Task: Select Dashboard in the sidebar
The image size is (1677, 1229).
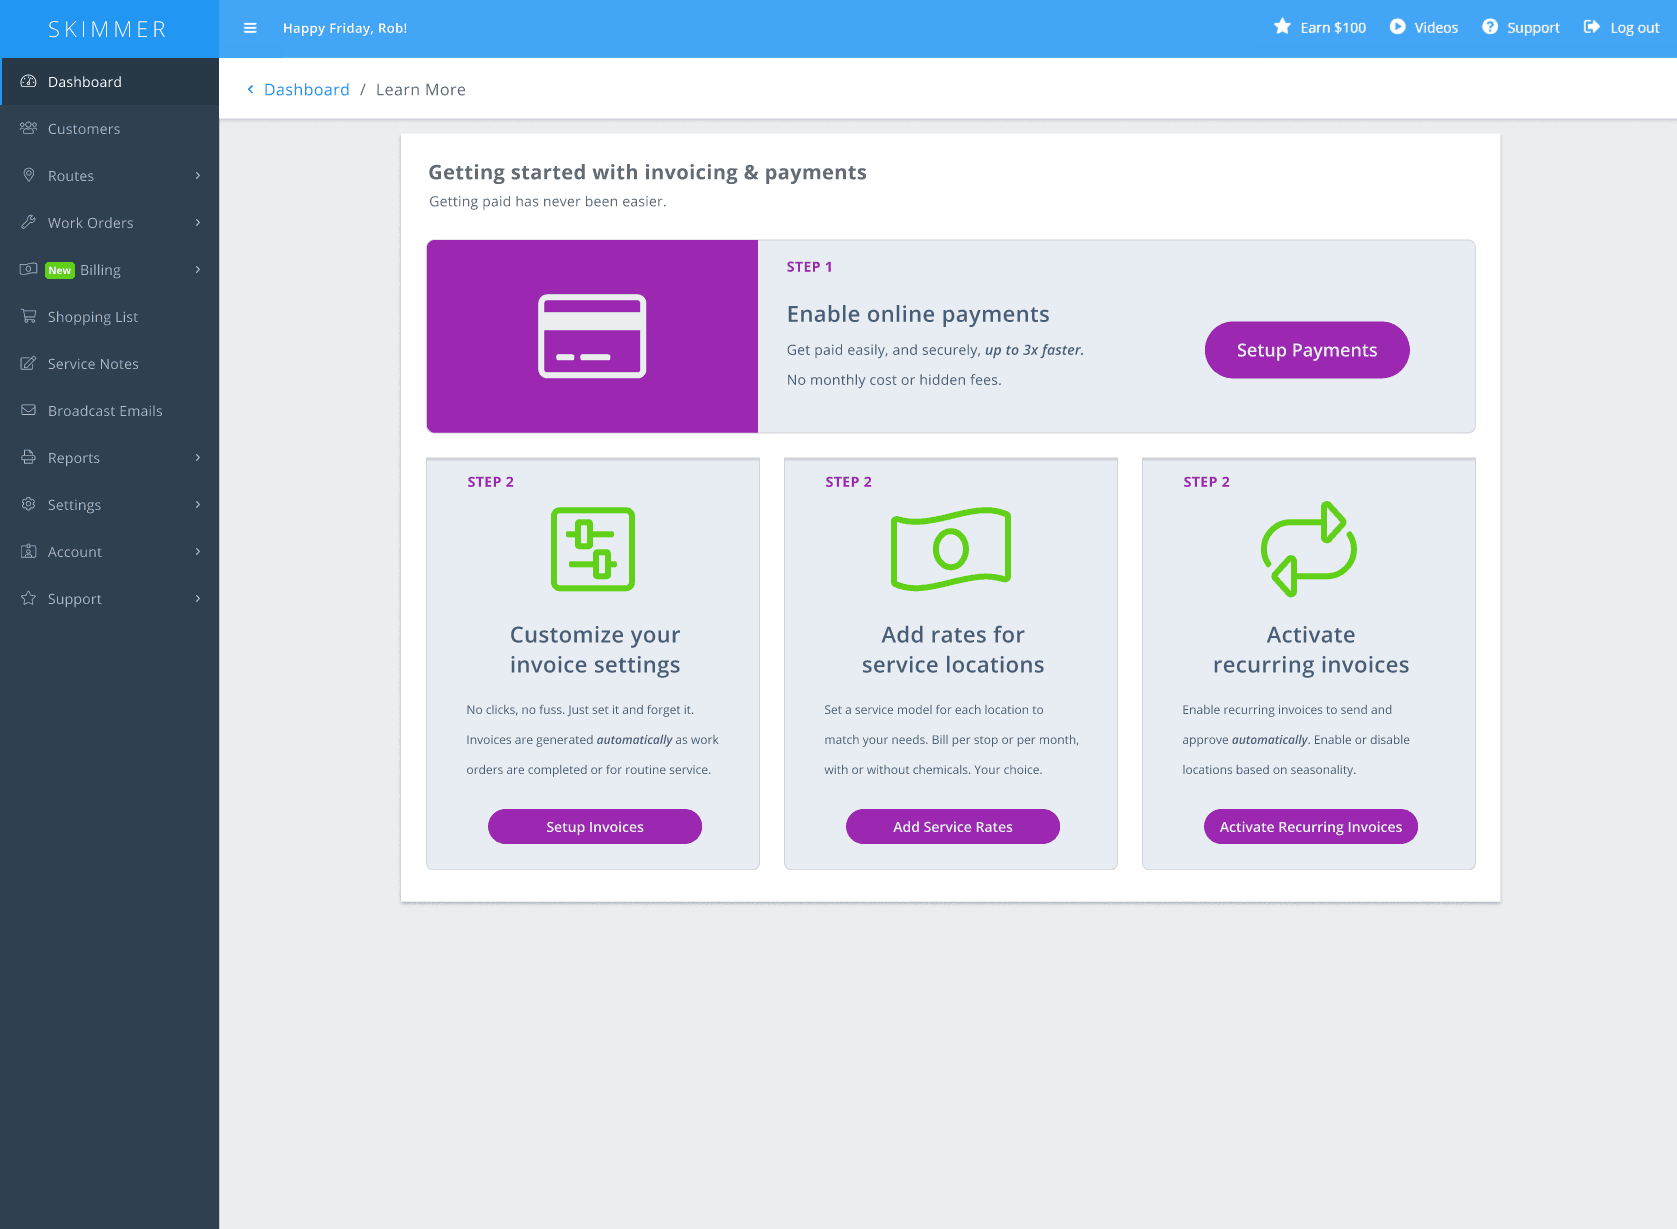Action: pos(84,81)
